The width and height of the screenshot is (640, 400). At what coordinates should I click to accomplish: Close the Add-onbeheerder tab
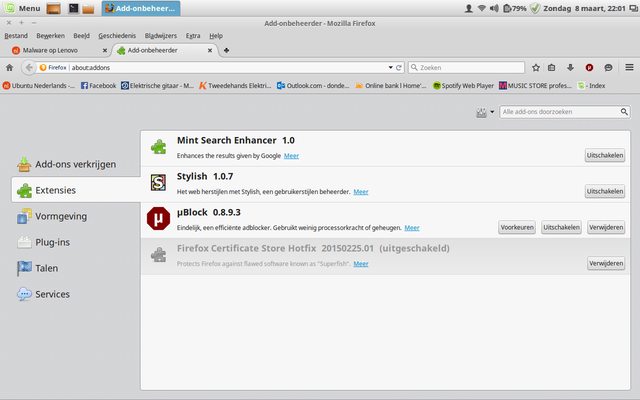pos(210,51)
